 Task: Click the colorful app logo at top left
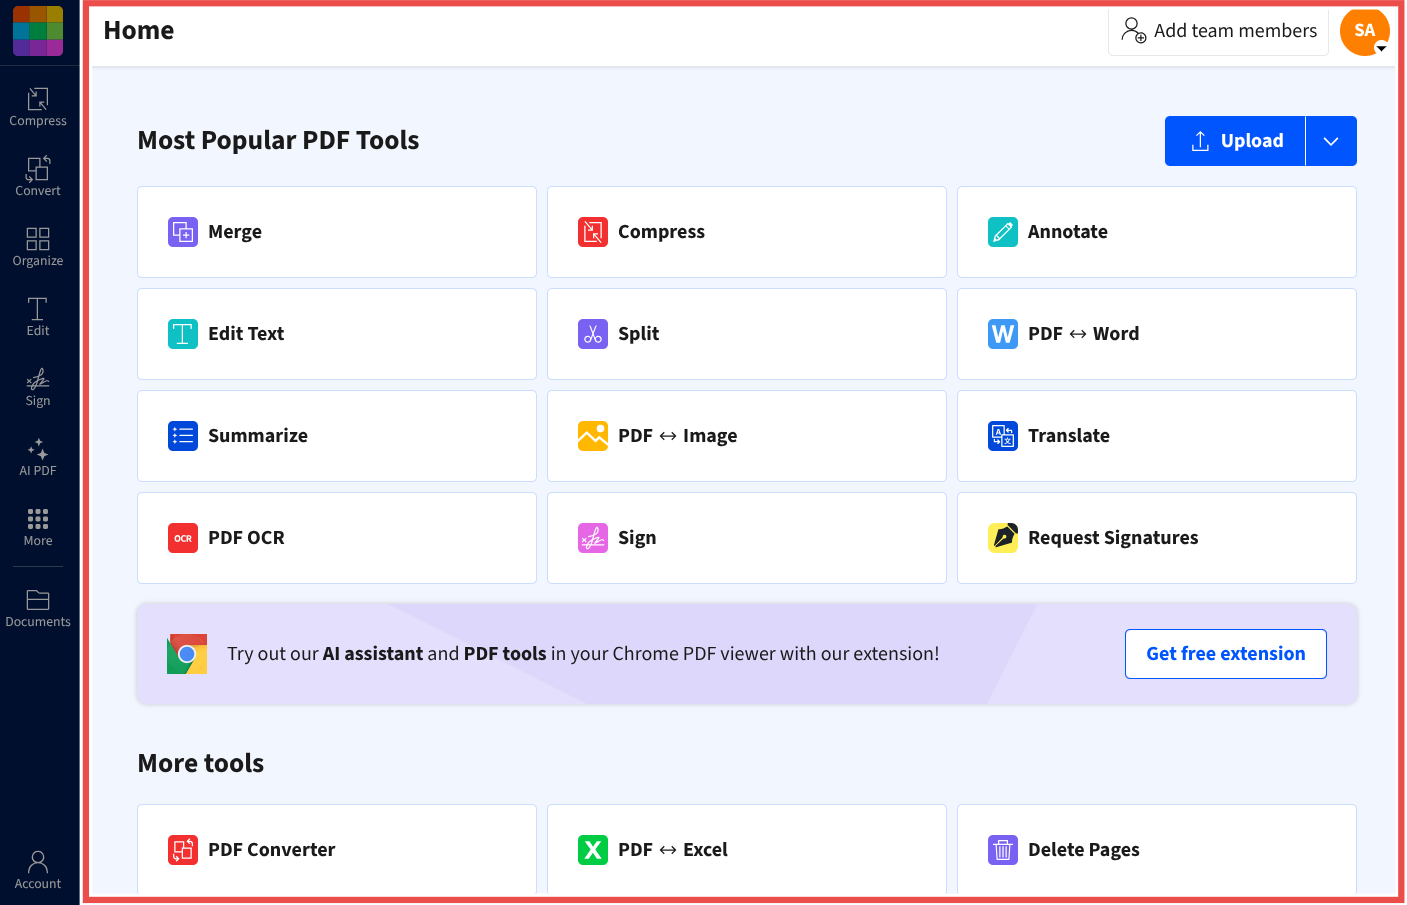point(38,31)
